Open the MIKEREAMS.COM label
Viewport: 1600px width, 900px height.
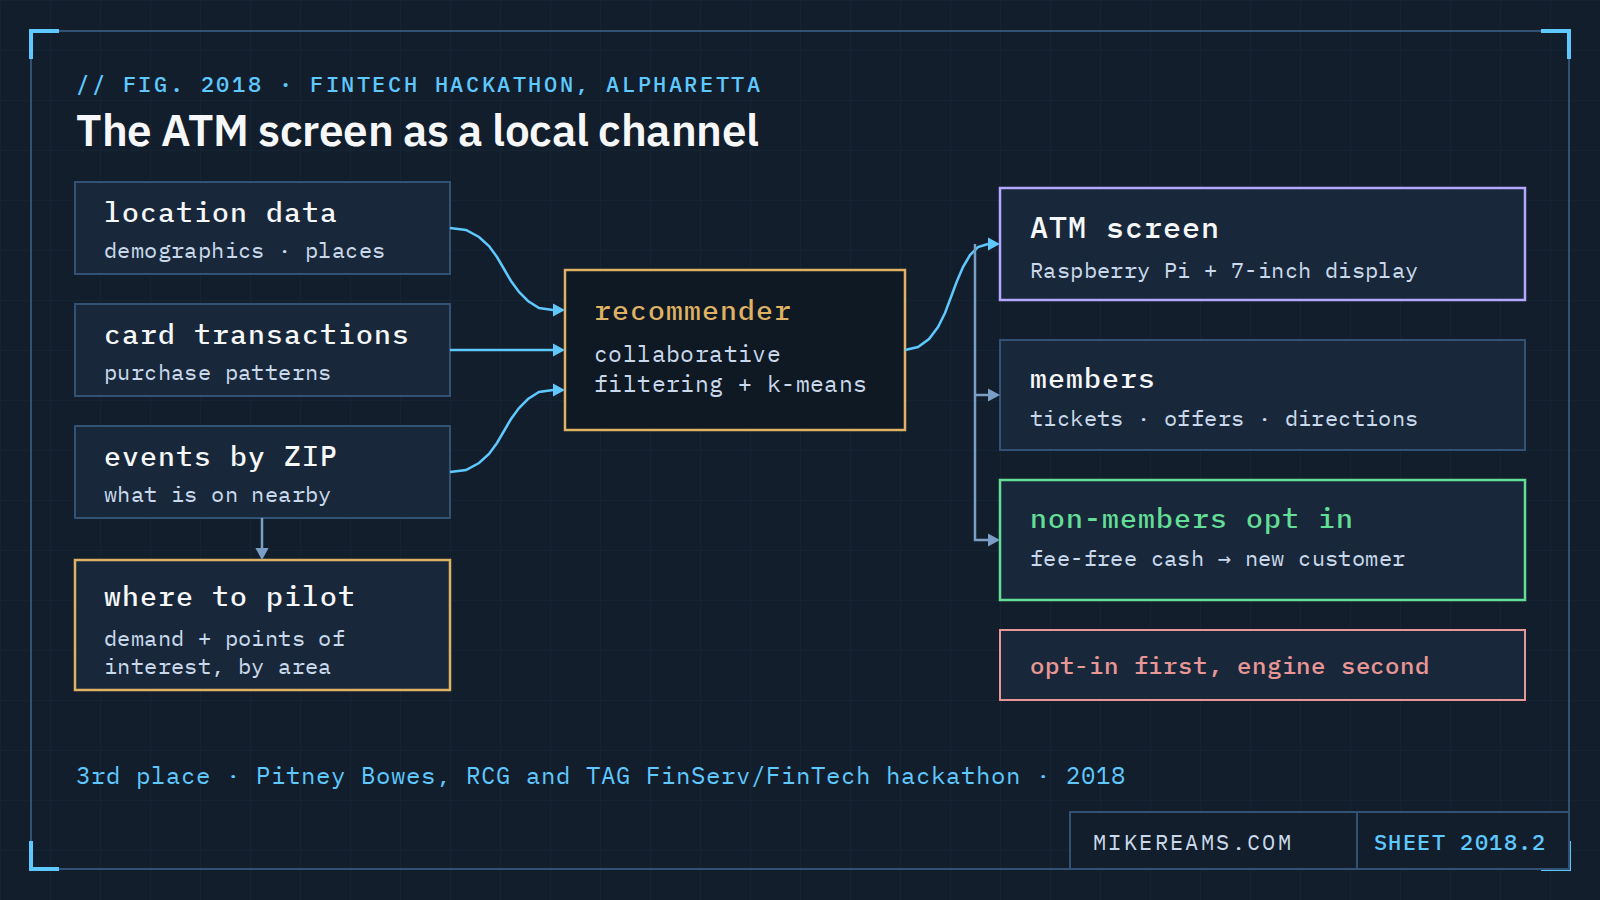click(1192, 843)
